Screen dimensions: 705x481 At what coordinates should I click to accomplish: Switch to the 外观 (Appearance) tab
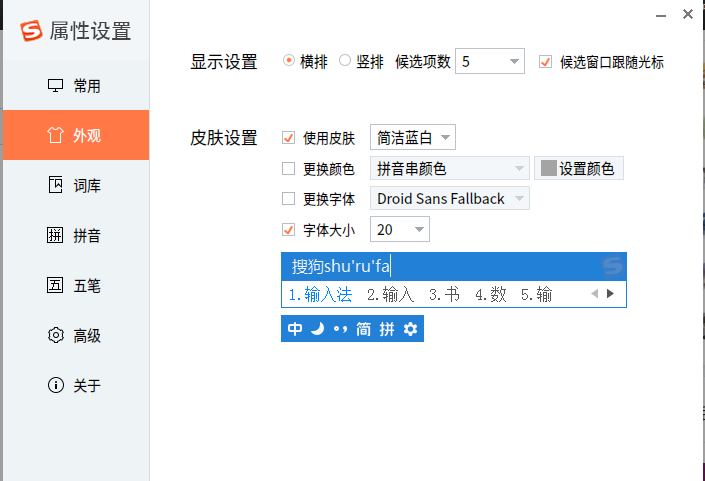click(x=76, y=135)
